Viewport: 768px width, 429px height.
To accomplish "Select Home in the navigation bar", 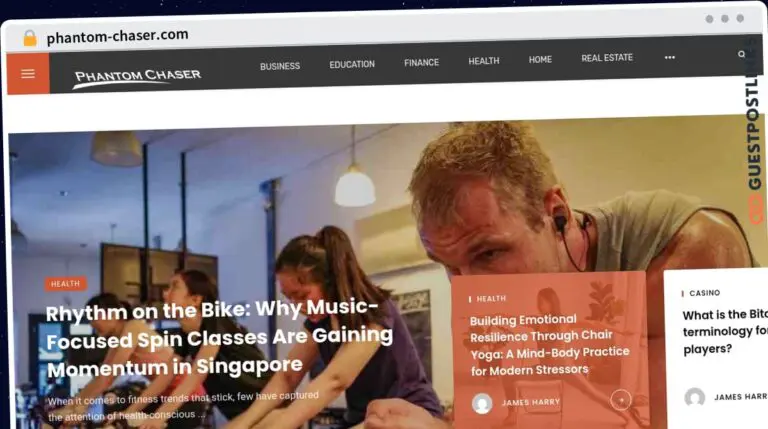I will (x=540, y=60).
